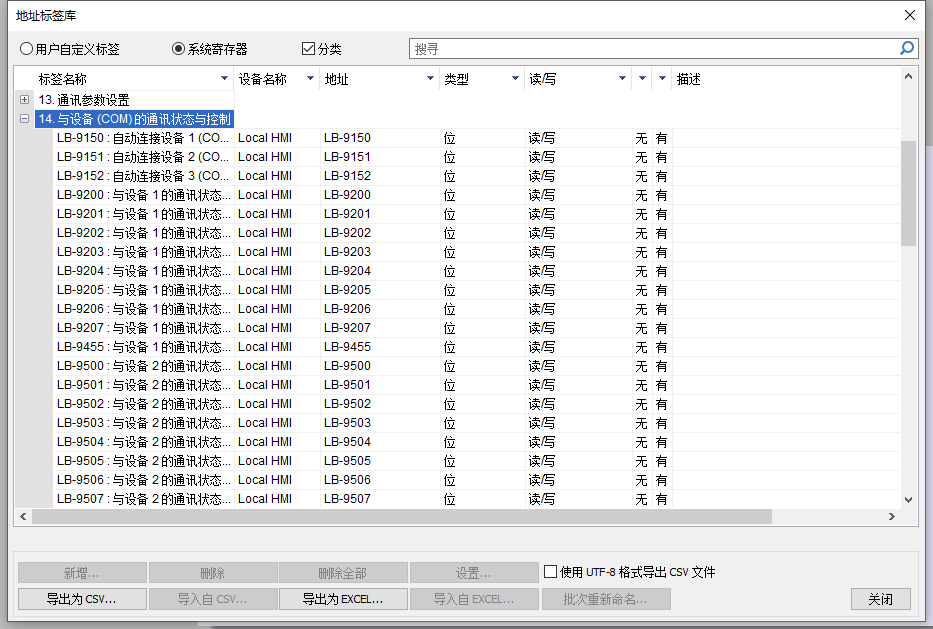Click the search magnifier icon
Viewport: 933px width, 629px height.
pos(906,48)
